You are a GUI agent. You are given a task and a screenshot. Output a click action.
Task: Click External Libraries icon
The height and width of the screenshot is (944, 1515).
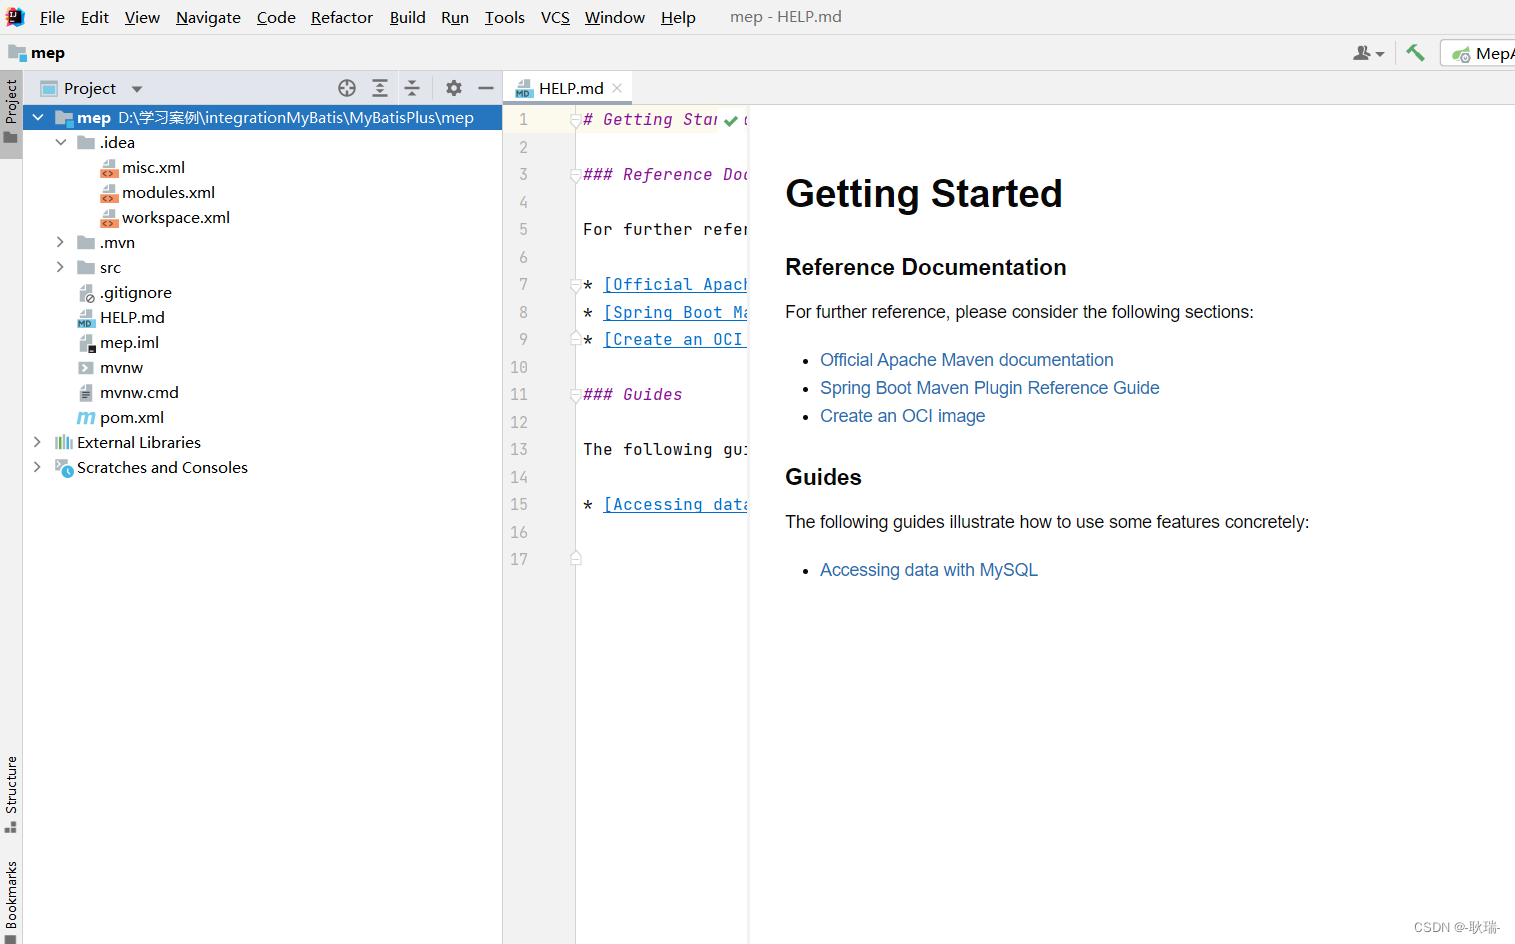pyautogui.click(x=64, y=442)
